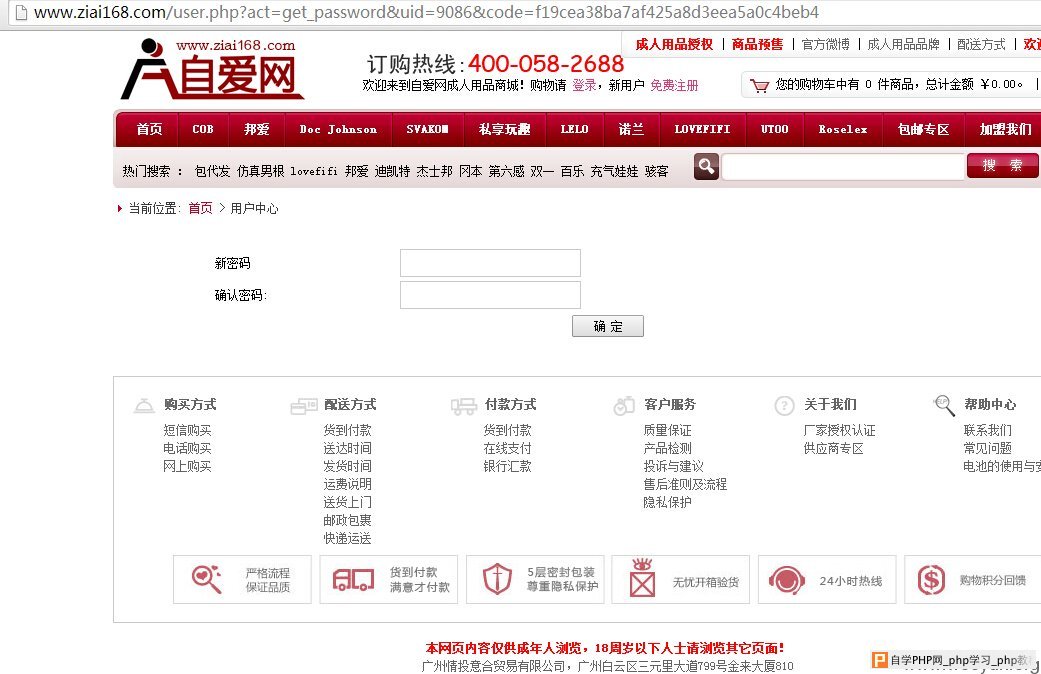Open the 运费说明 footer link
1041x674 pixels.
pyautogui.click(x=347, y=484)
